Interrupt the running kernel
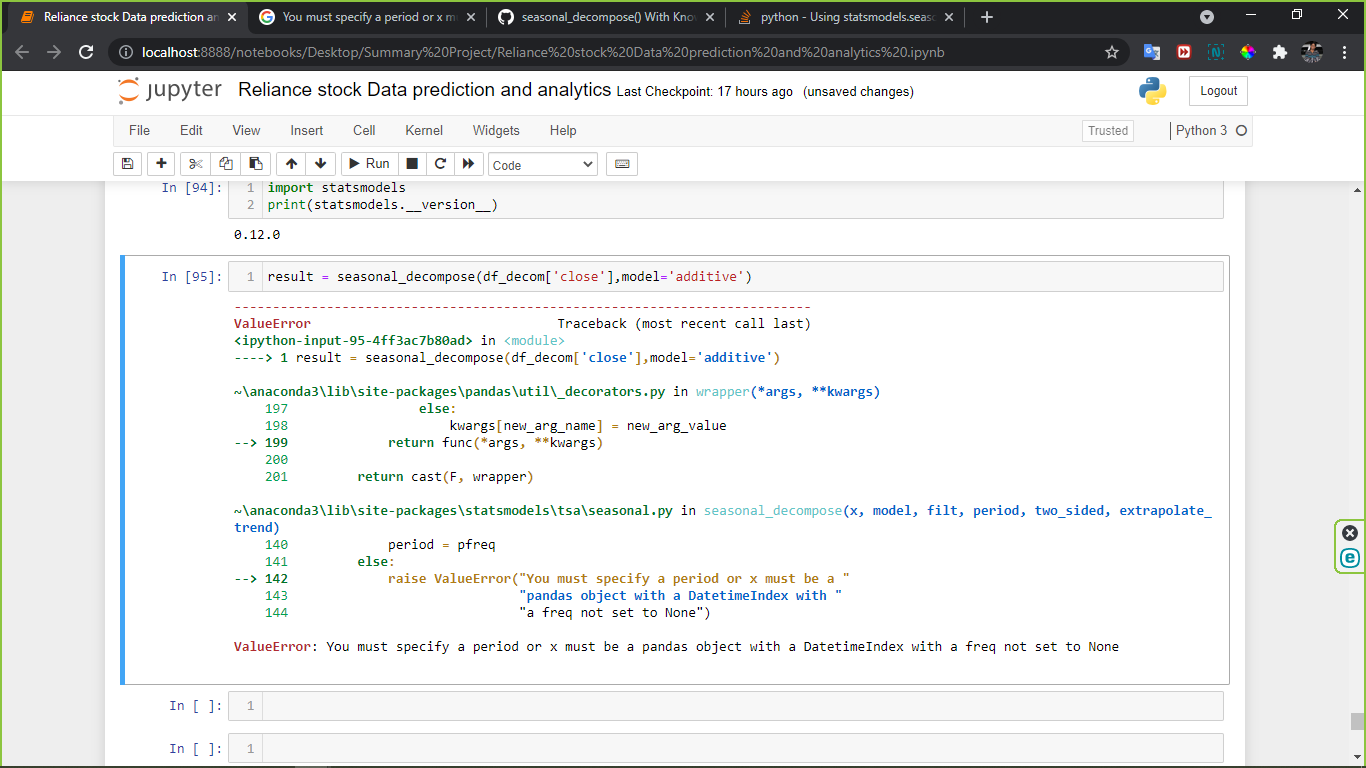 pos(411,163)
